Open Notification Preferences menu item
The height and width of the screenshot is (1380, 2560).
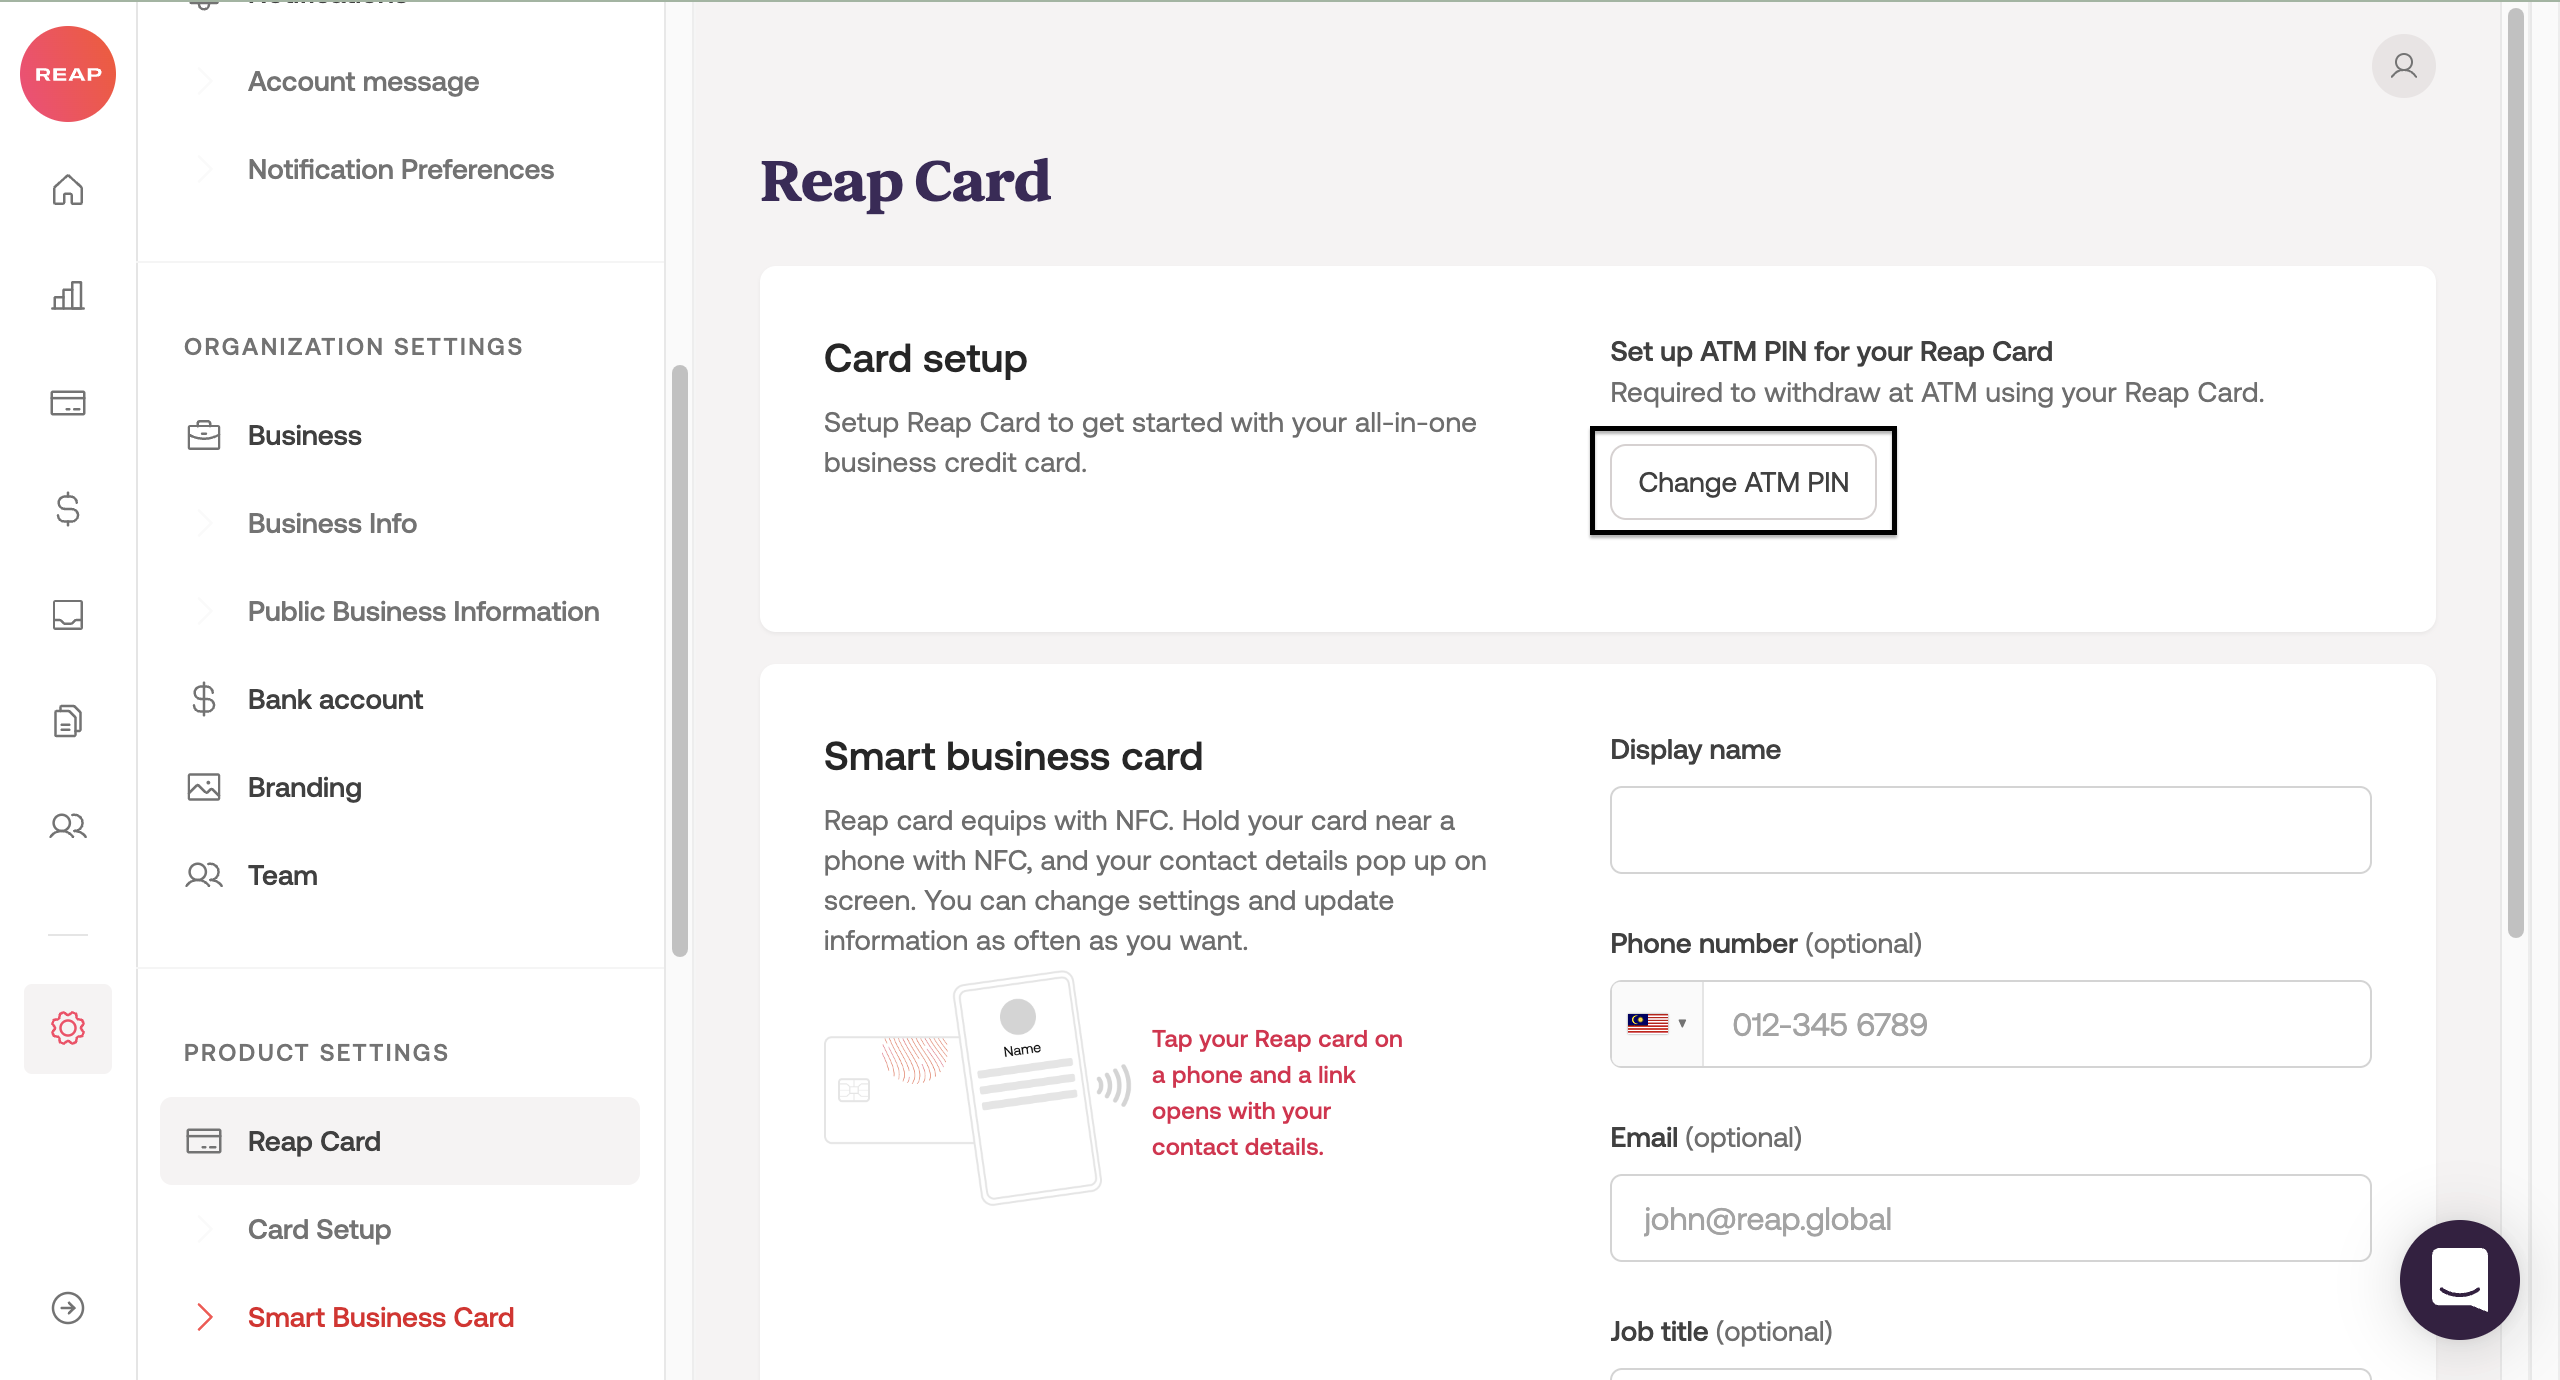pyautogui.click(x=400, y=170)
